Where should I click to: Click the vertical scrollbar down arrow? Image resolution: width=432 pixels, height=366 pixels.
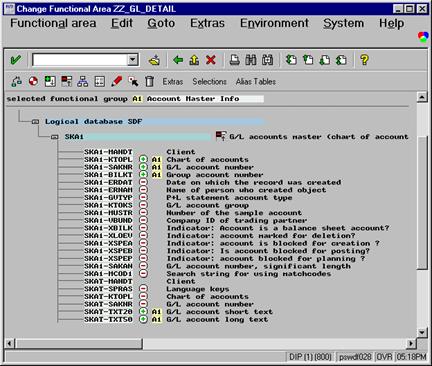422,332
